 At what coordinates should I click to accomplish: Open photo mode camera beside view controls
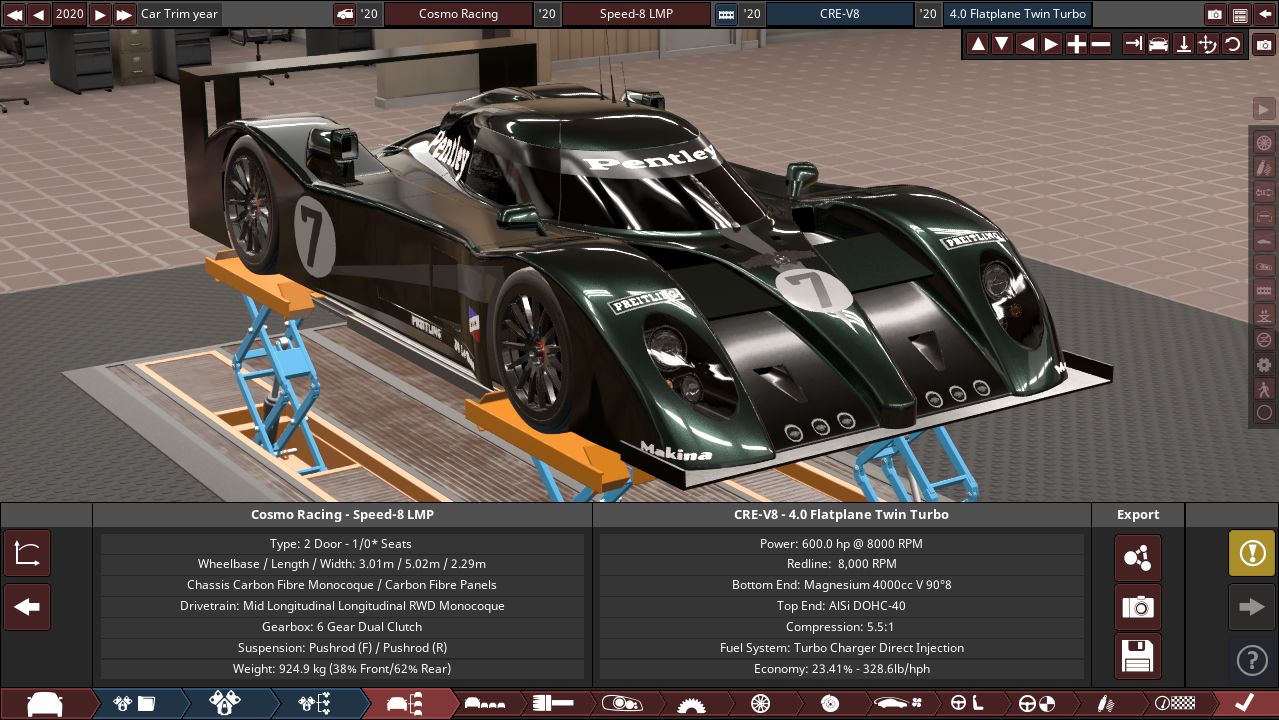pos(1264,44)
